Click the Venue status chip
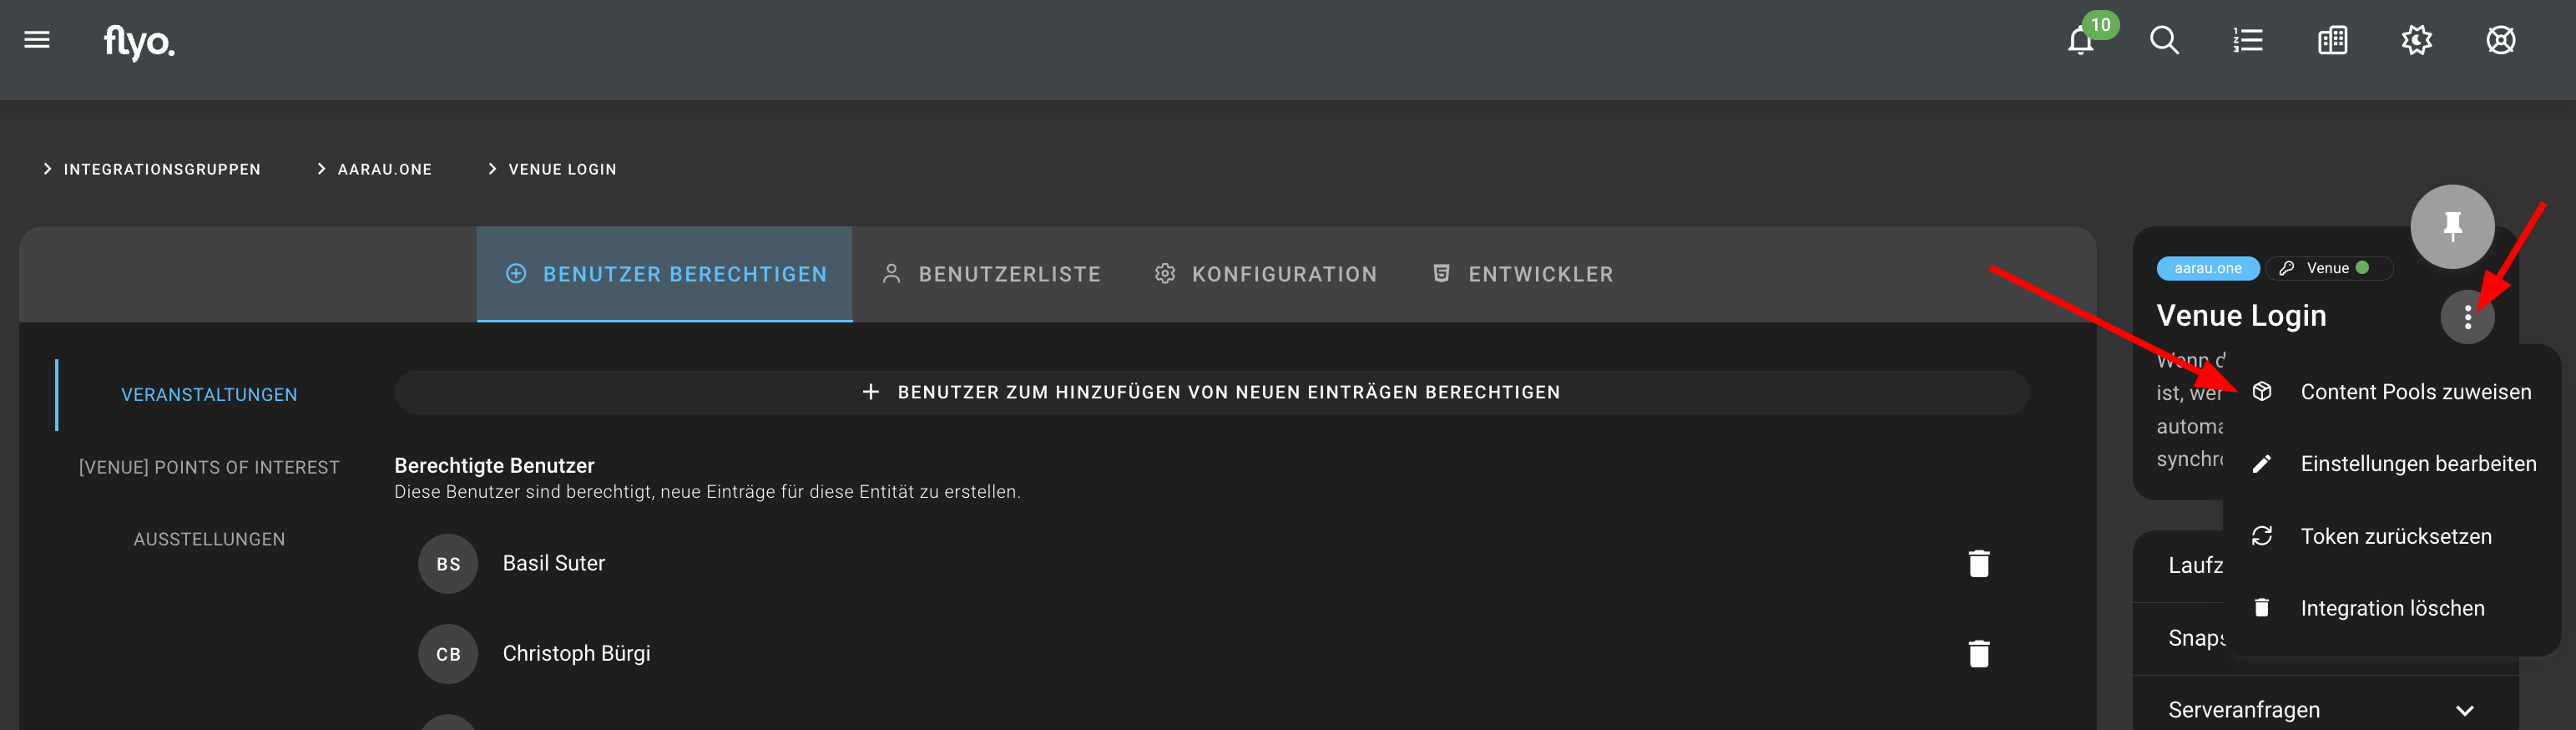This screenshot has width=2576, height=730. [2328, 268]
